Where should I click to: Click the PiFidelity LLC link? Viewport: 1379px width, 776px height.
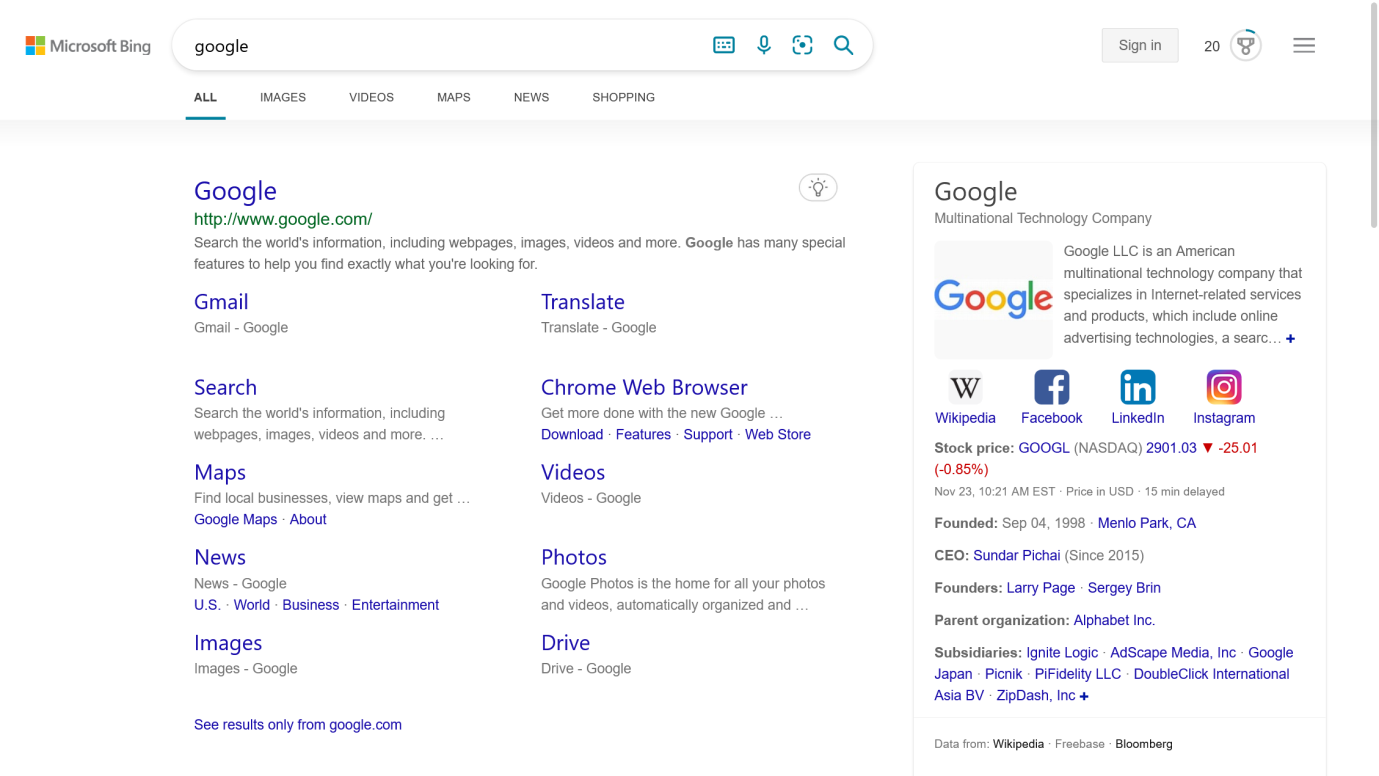tap(1078, 674)
